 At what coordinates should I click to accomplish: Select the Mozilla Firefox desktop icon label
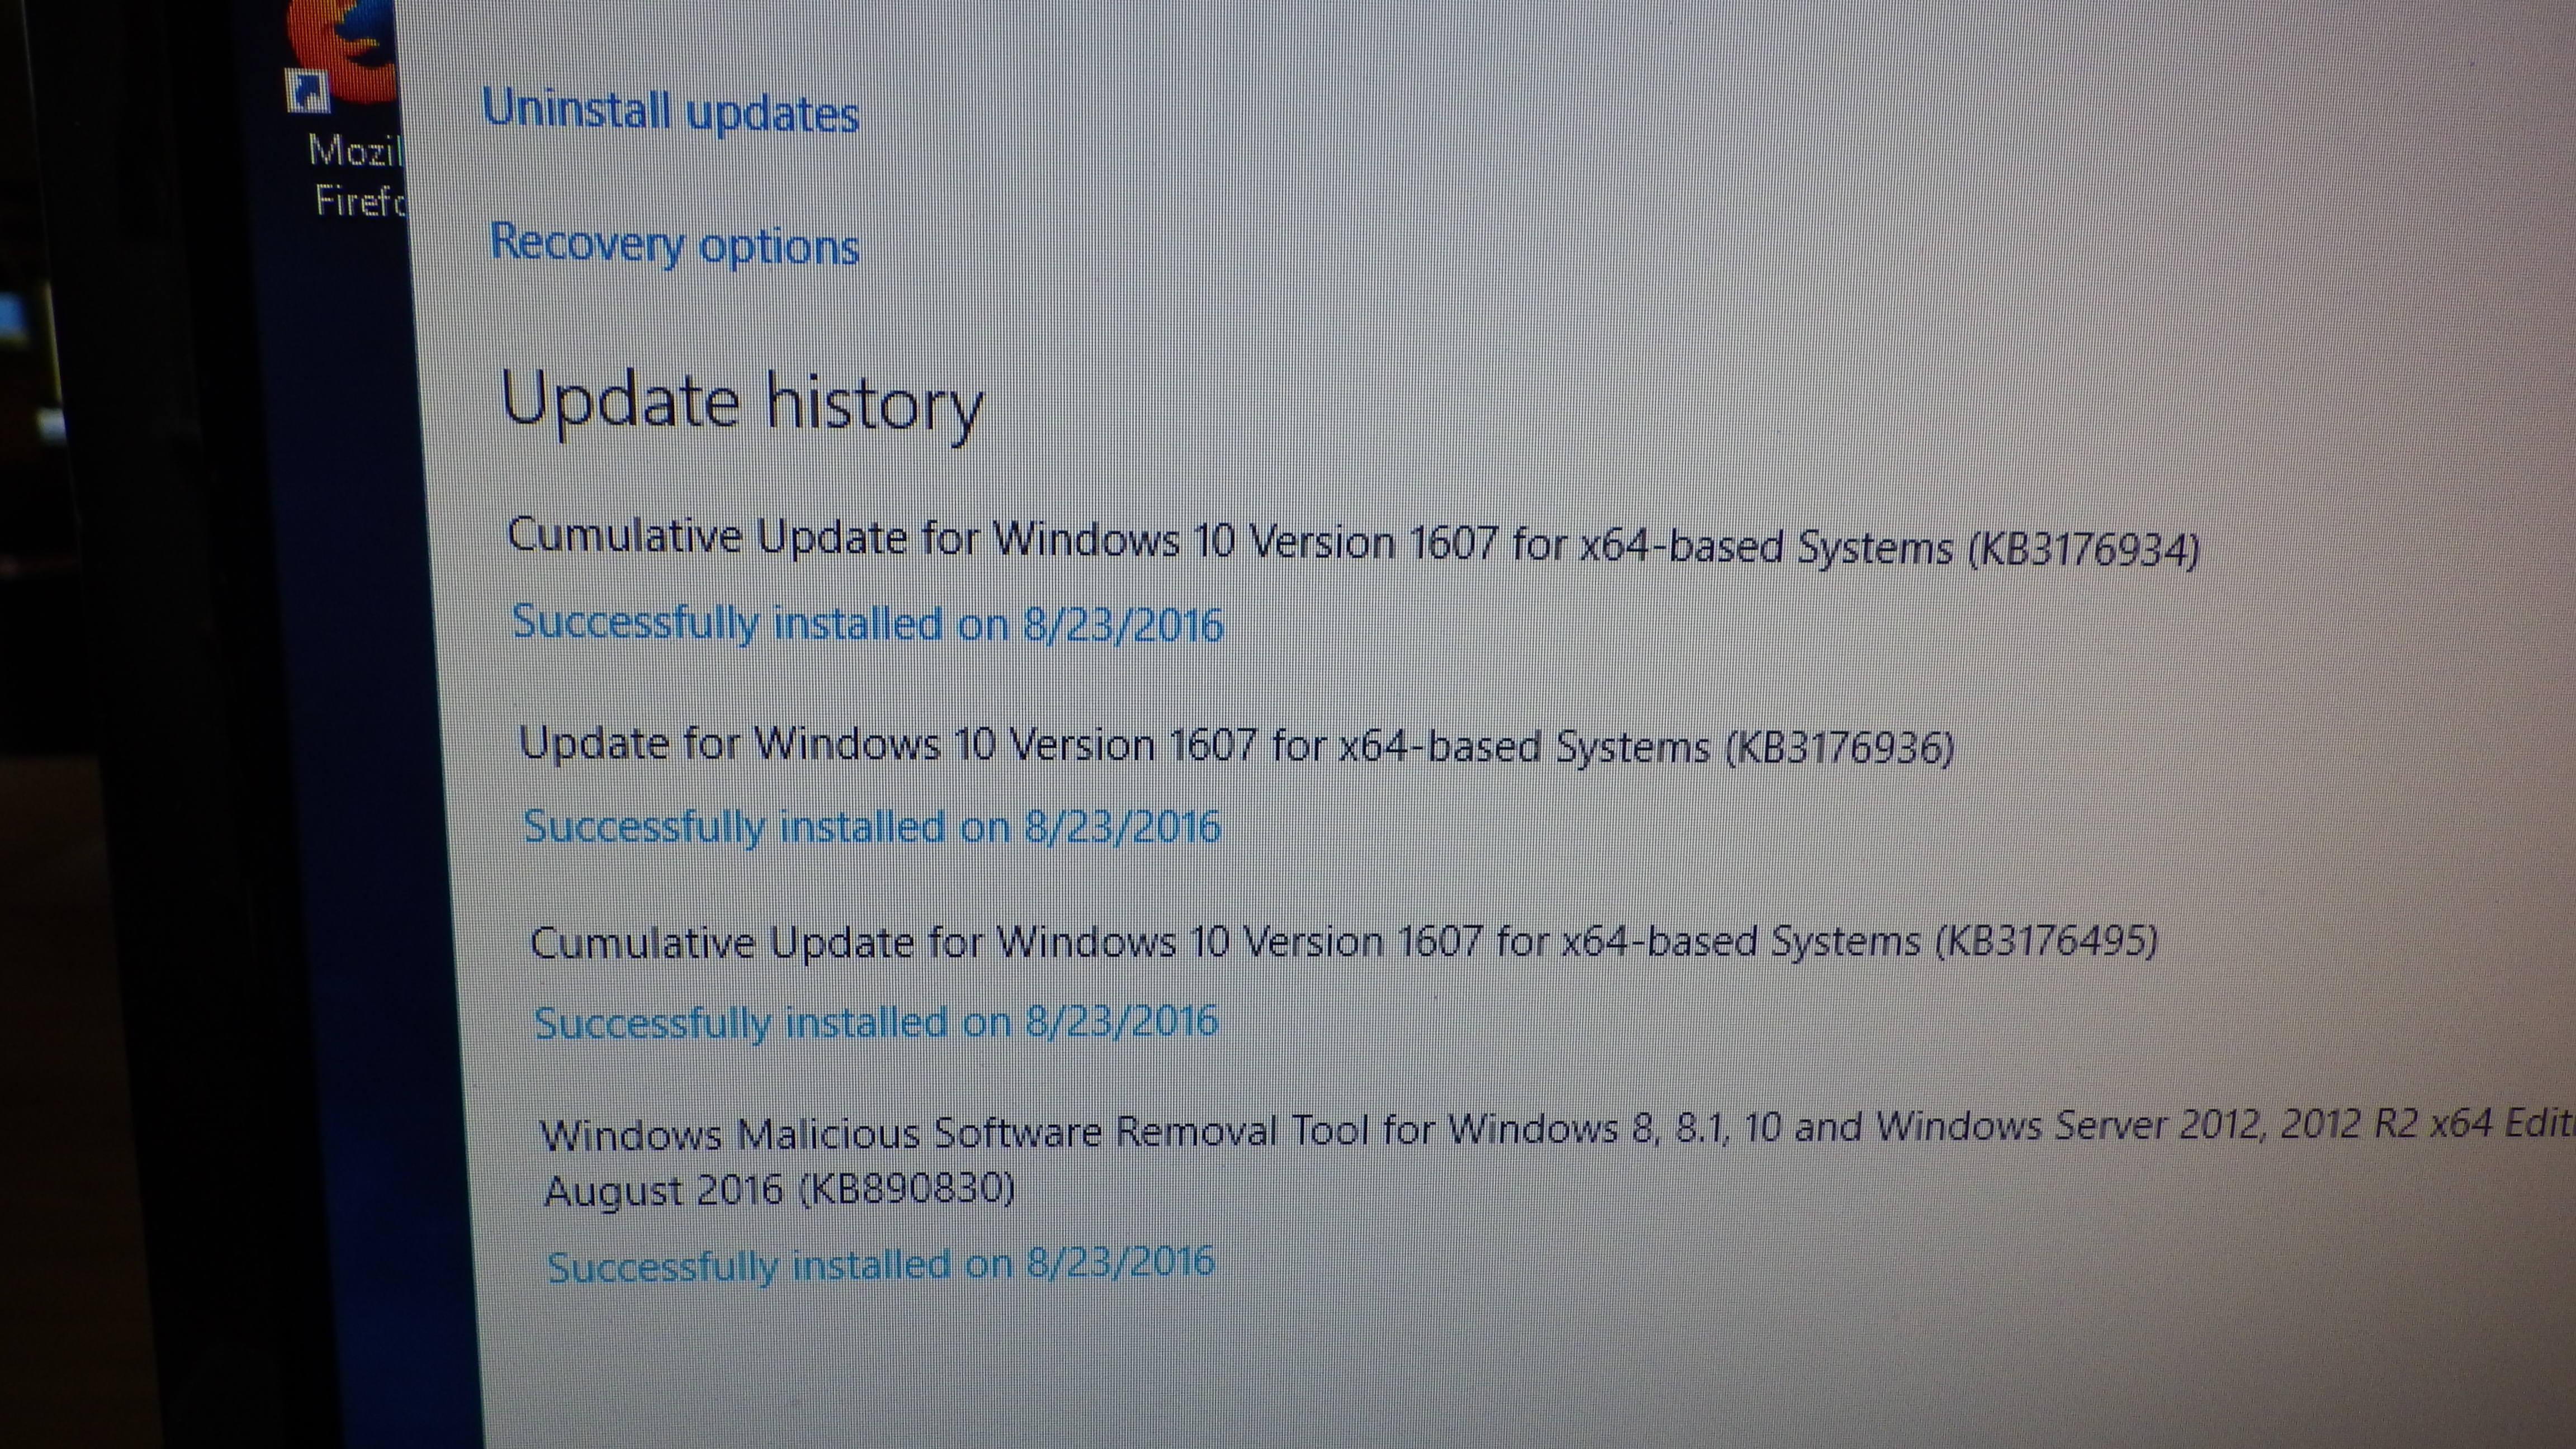click(x=357, y=176)
